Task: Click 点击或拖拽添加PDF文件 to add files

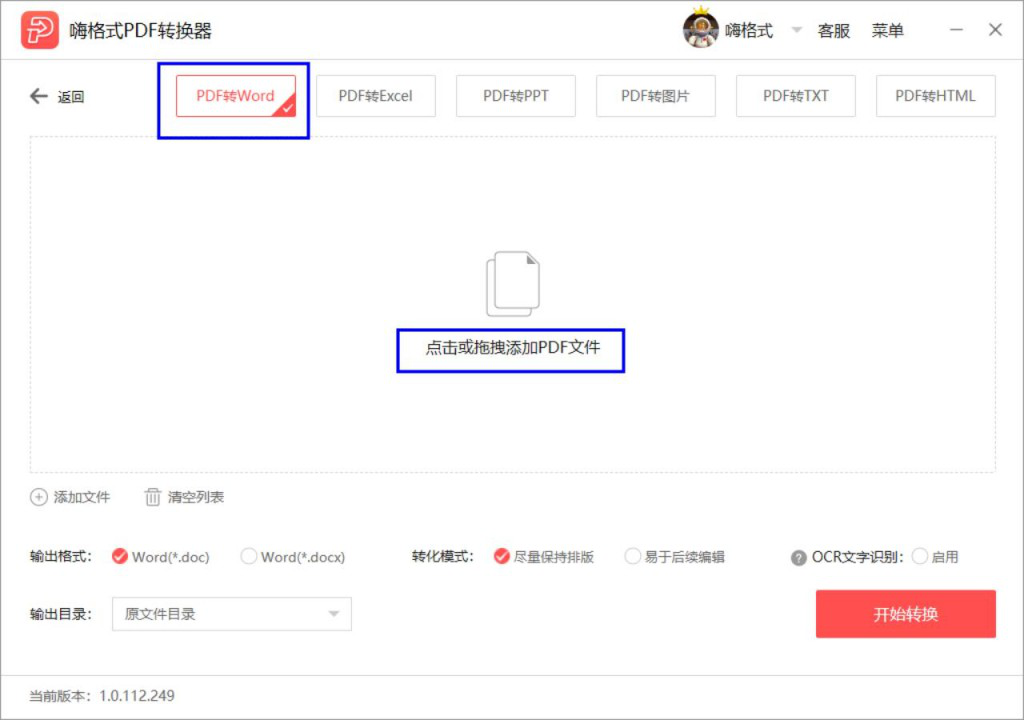Action: point(512,348)
